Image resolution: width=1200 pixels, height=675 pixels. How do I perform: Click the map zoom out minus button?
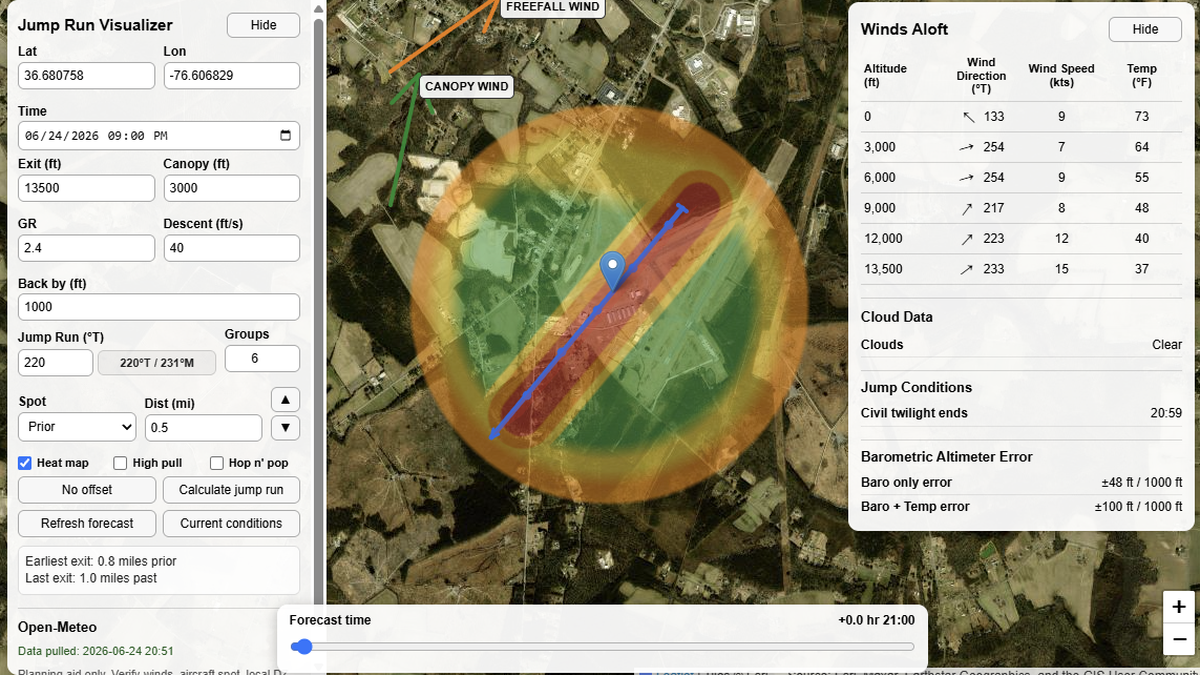1179,637
